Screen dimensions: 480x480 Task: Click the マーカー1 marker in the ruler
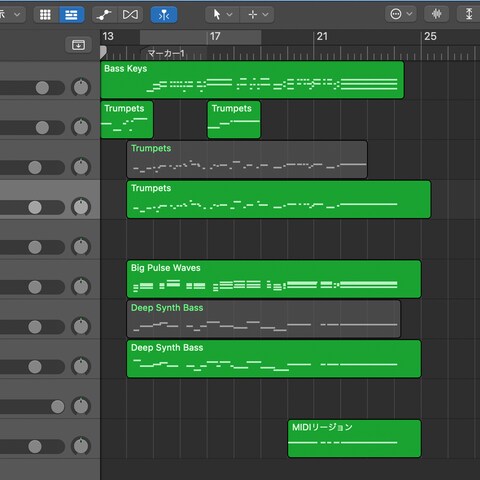click(166, 53)
